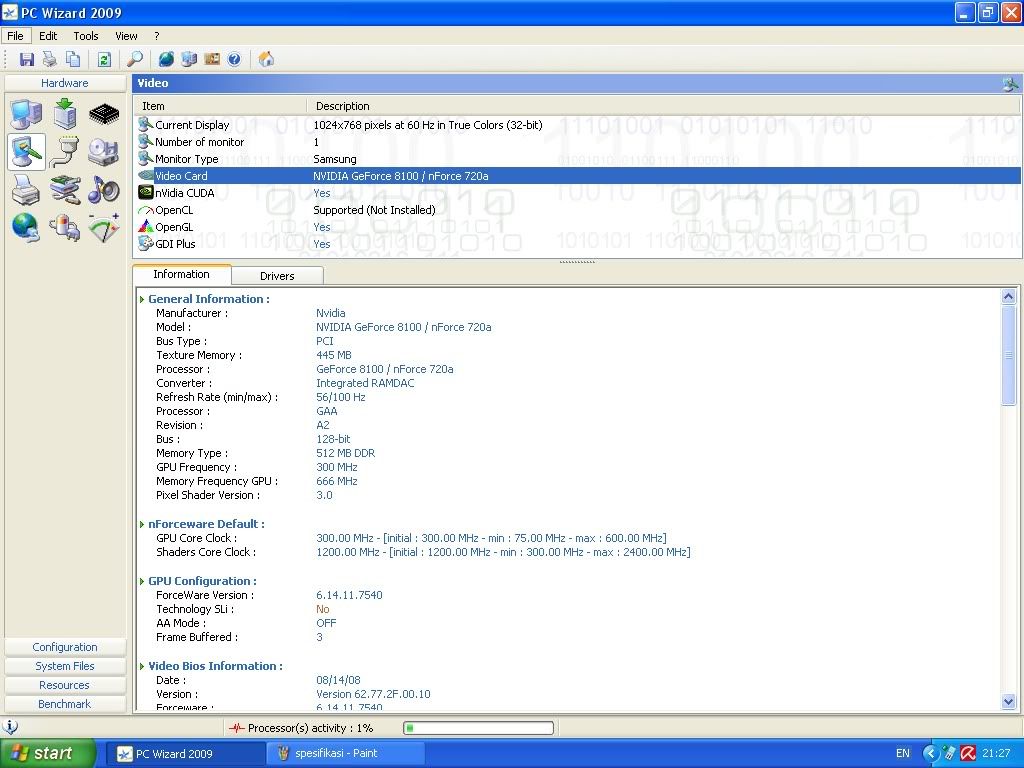Select the Information tab
This screenshot has width=1024, height=768.
tap(182, 274)
